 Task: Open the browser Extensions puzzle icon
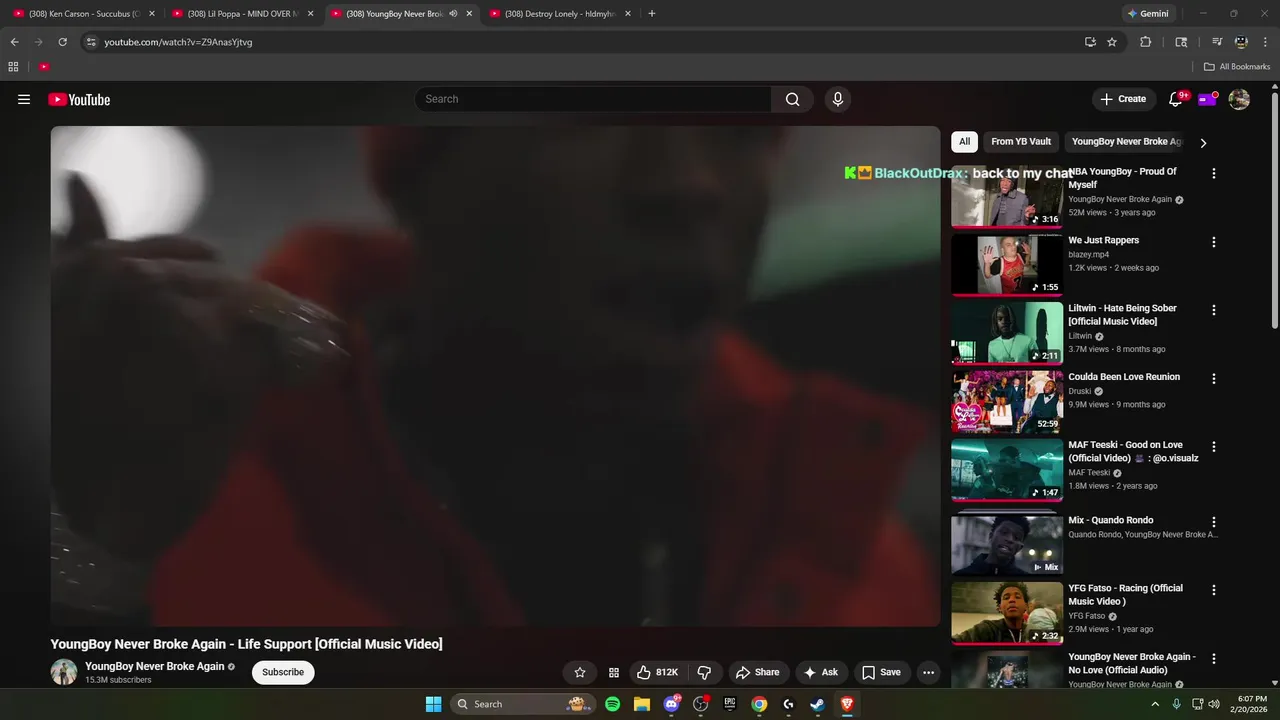pyautogui.click(x=1146, y=42)
